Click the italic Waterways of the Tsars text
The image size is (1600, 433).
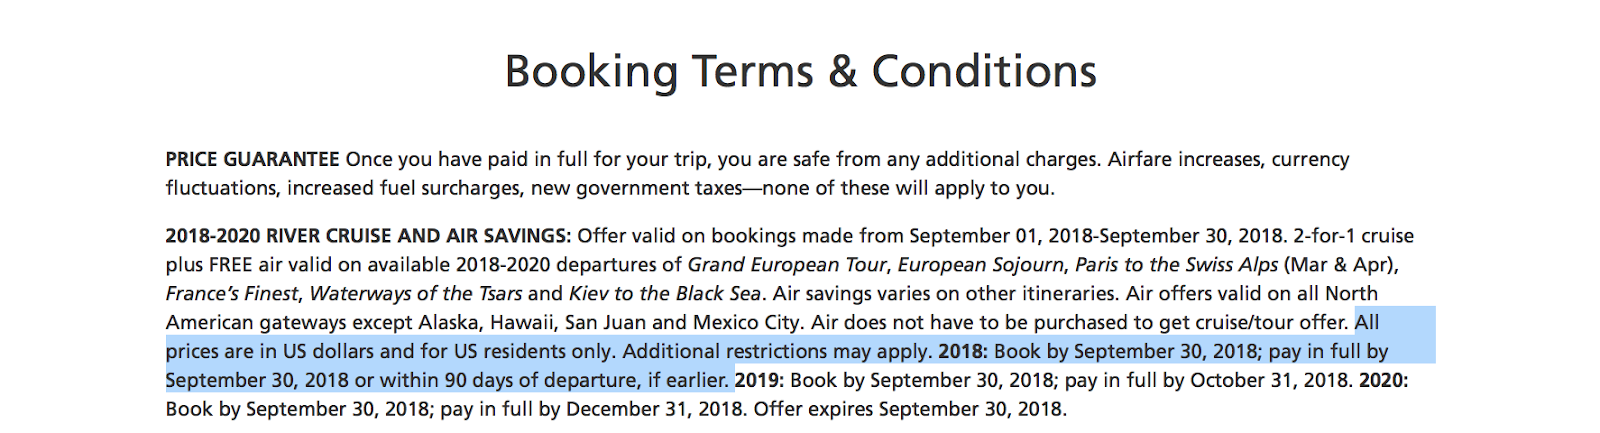(416, 294)
